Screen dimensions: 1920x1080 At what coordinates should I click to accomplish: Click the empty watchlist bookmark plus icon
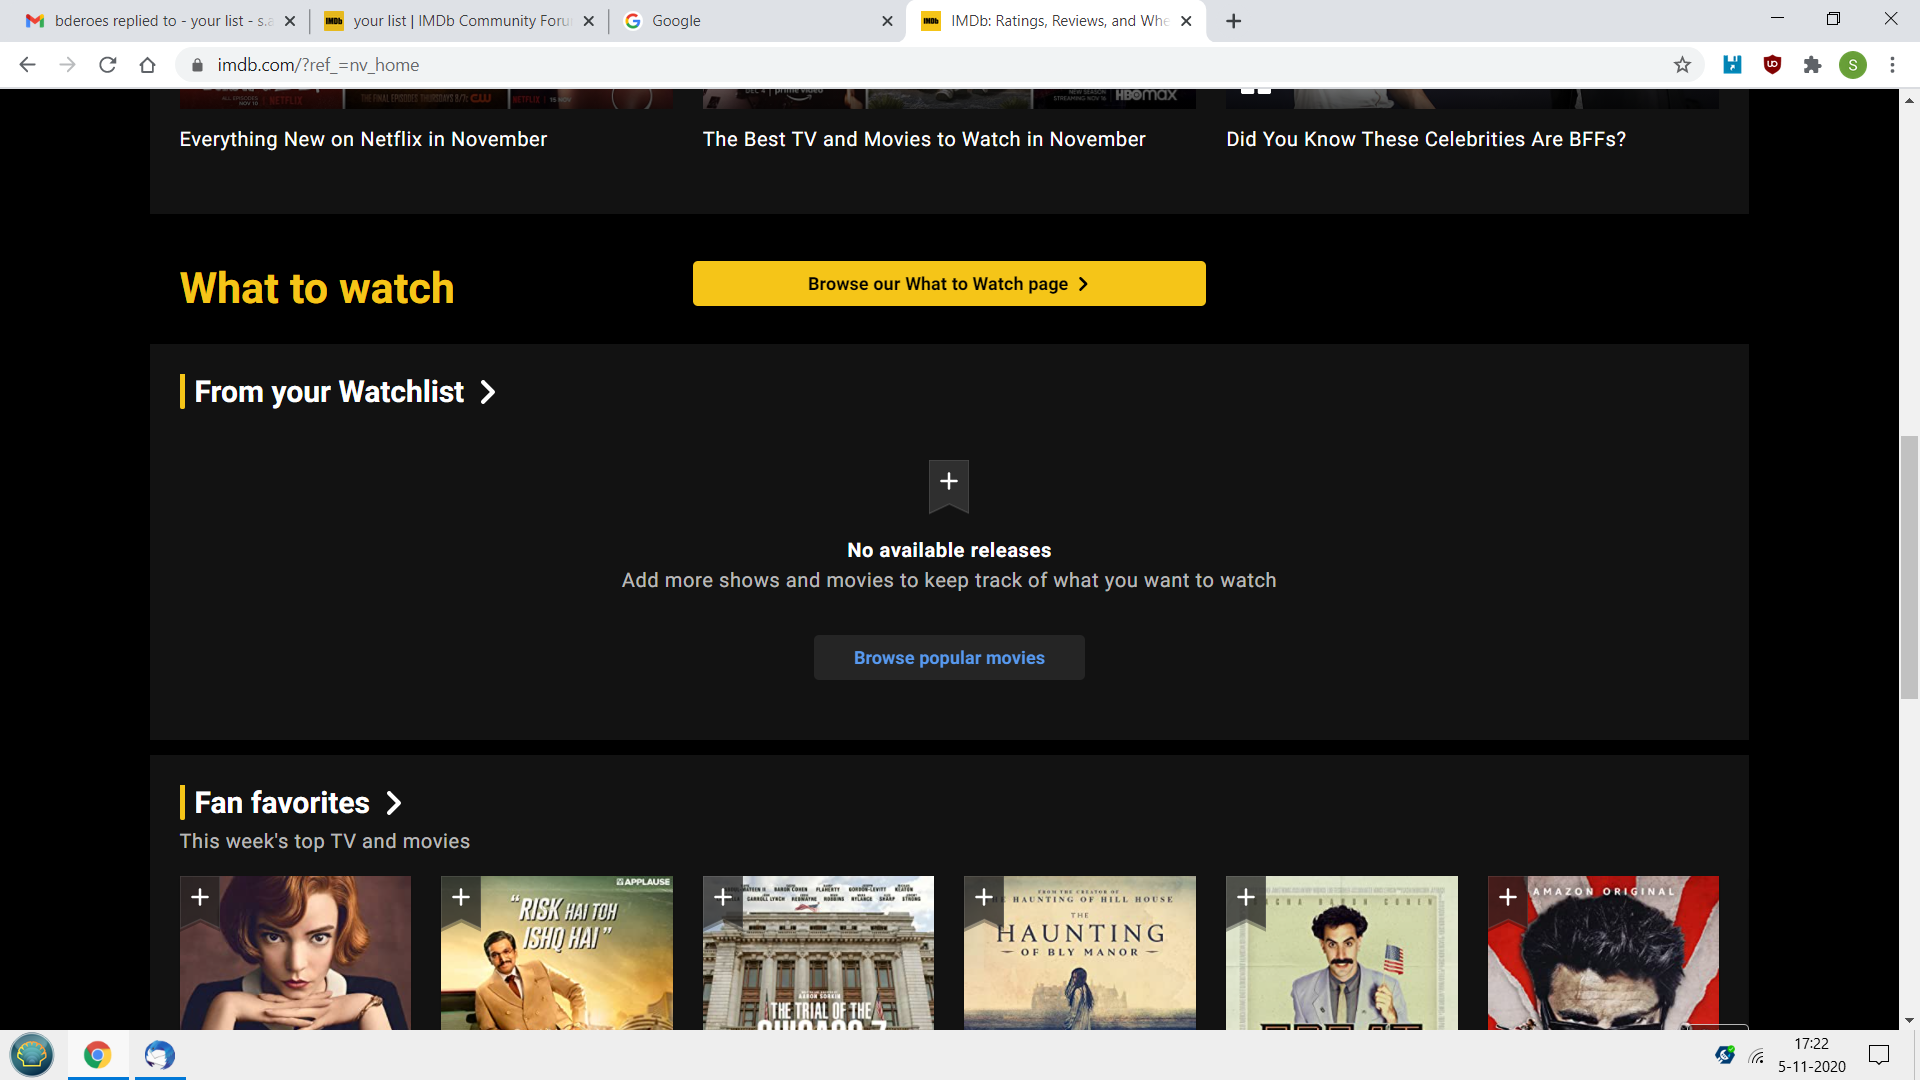(948, 483)
